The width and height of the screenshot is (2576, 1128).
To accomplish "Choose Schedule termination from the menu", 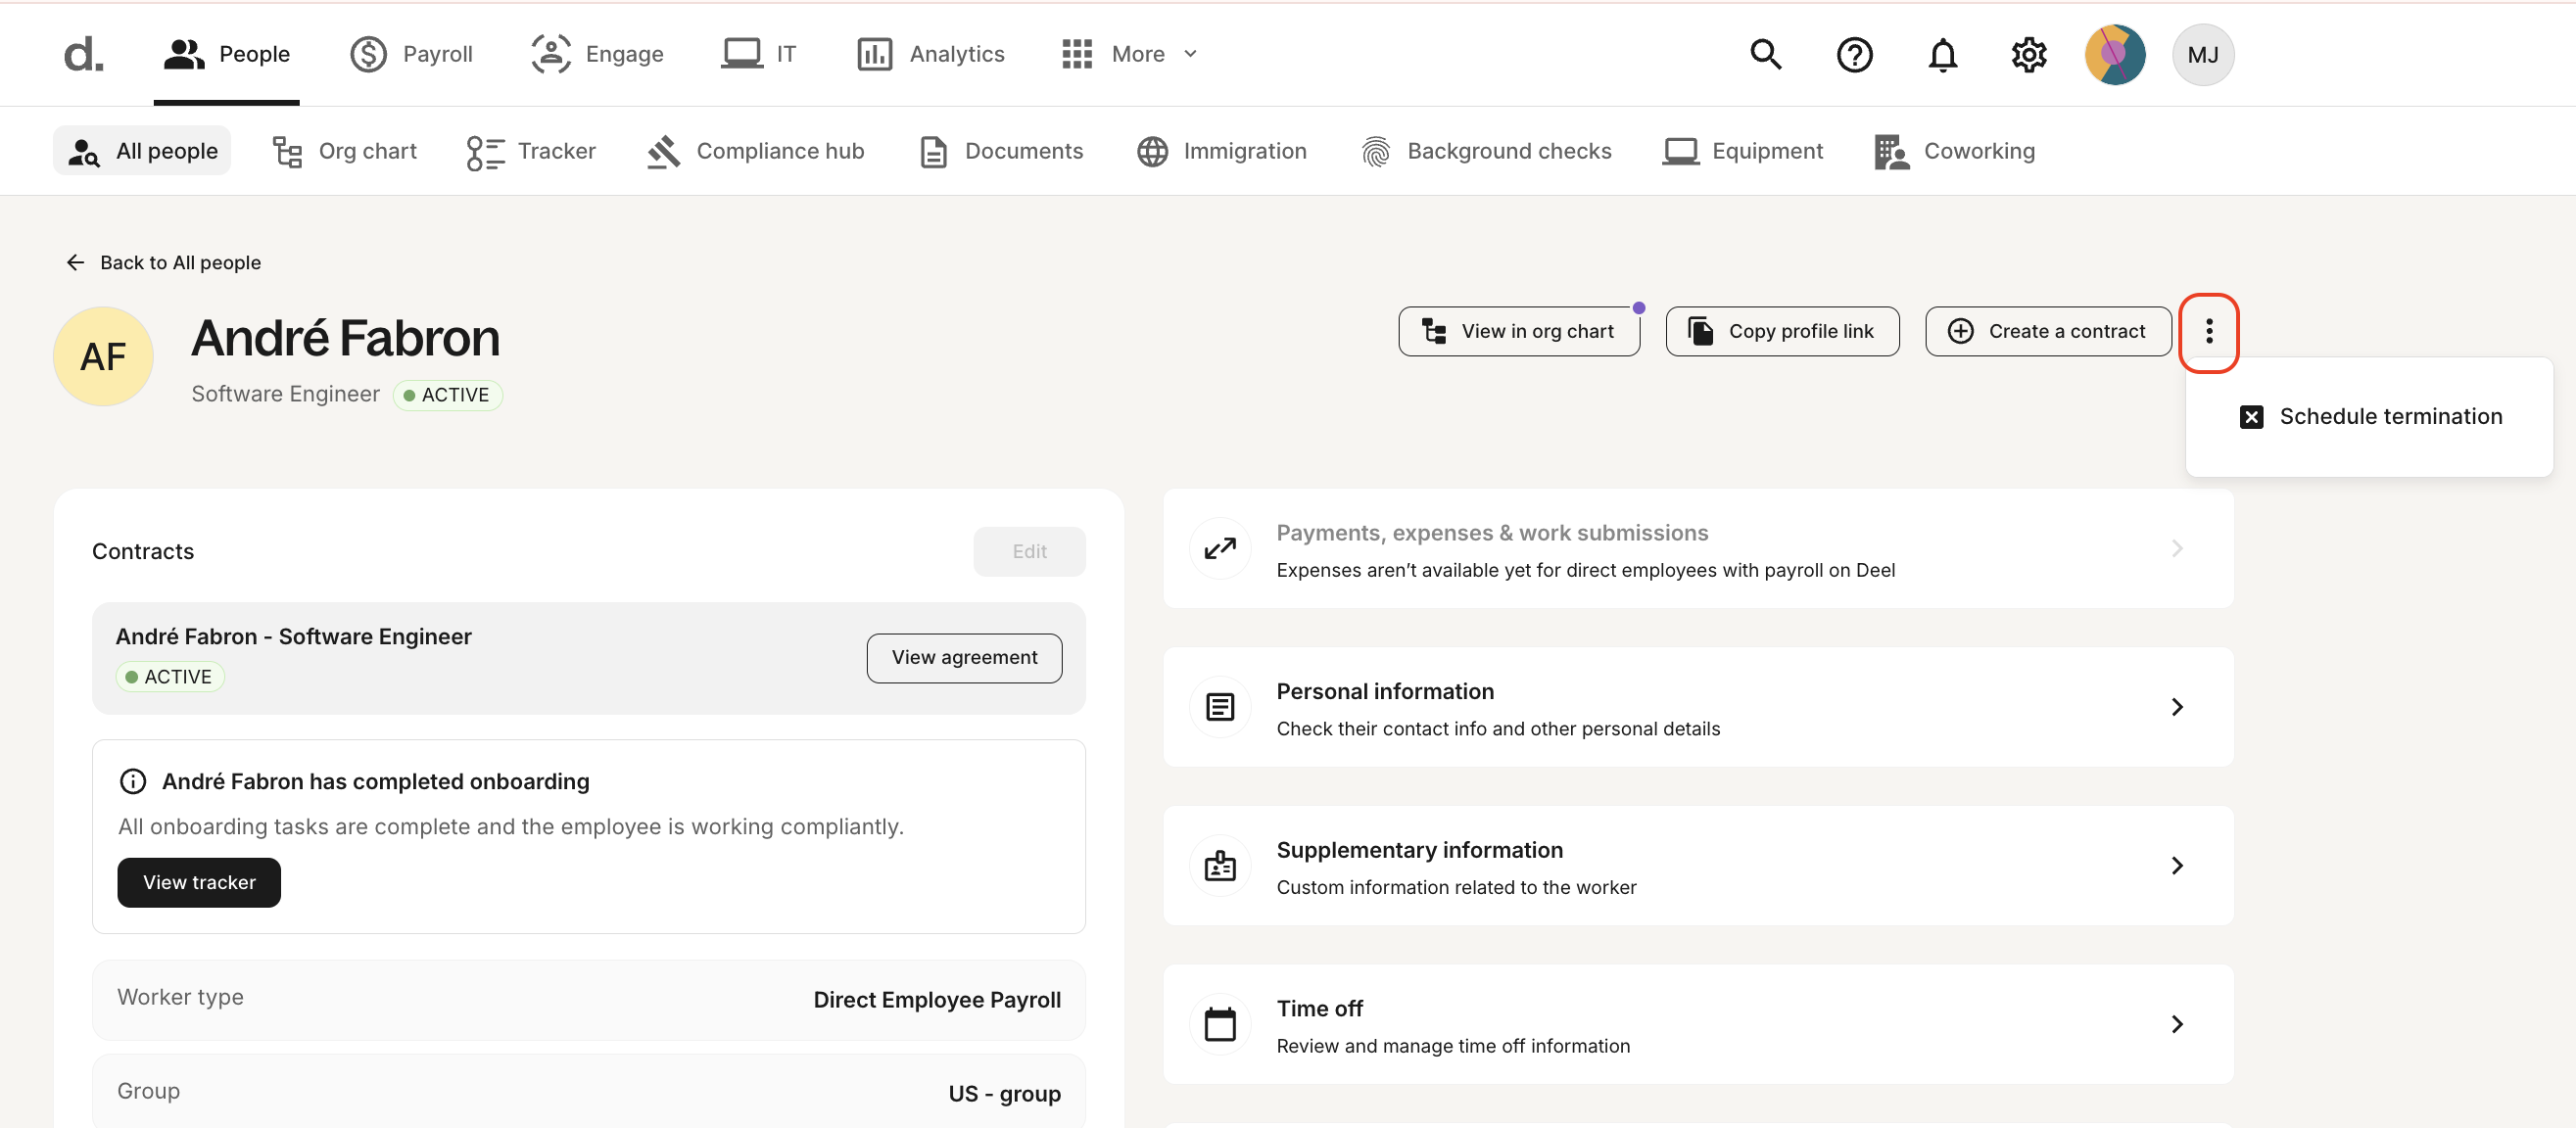I will pyautogui.click(x=2370, y=417).
